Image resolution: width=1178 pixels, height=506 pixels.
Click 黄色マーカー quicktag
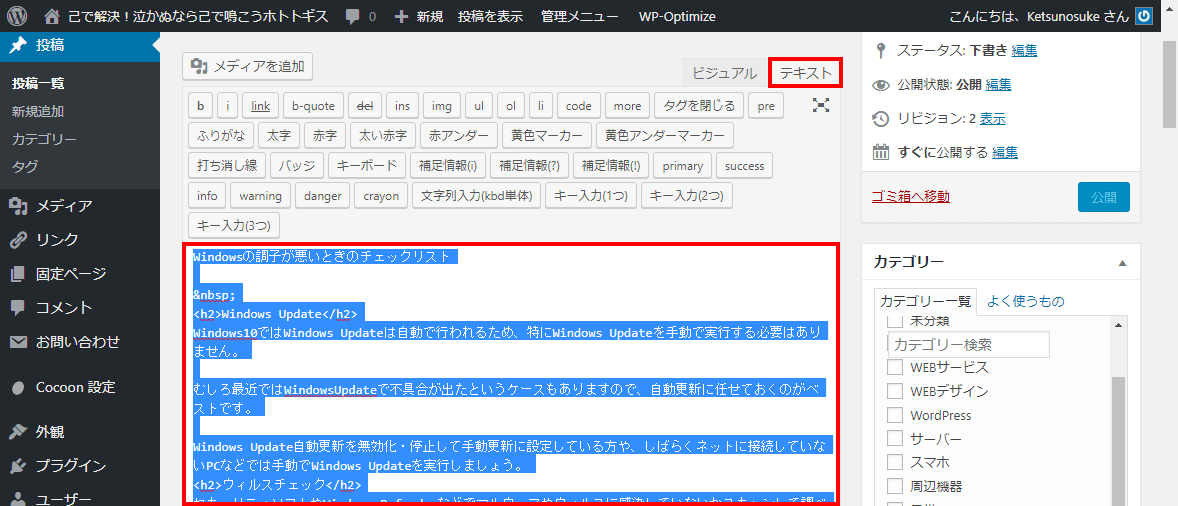[546, 136]
